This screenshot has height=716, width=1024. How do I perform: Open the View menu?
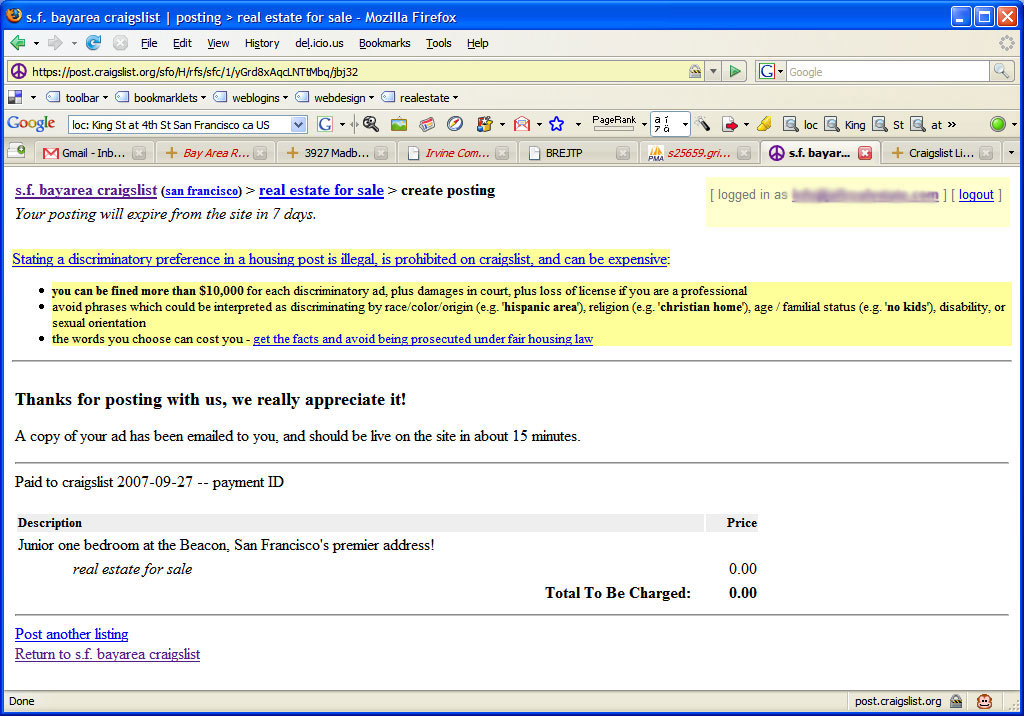click(x=218, y=43)
